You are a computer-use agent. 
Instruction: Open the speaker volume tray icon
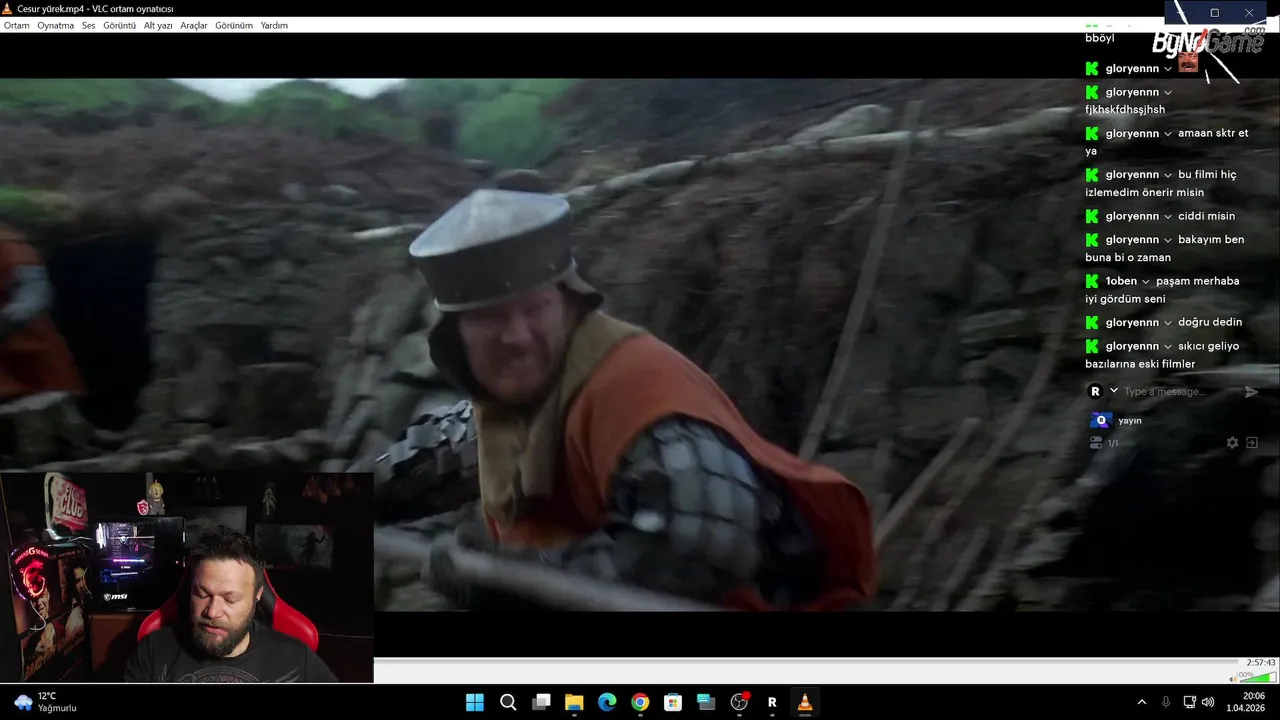click(1208, 702)
